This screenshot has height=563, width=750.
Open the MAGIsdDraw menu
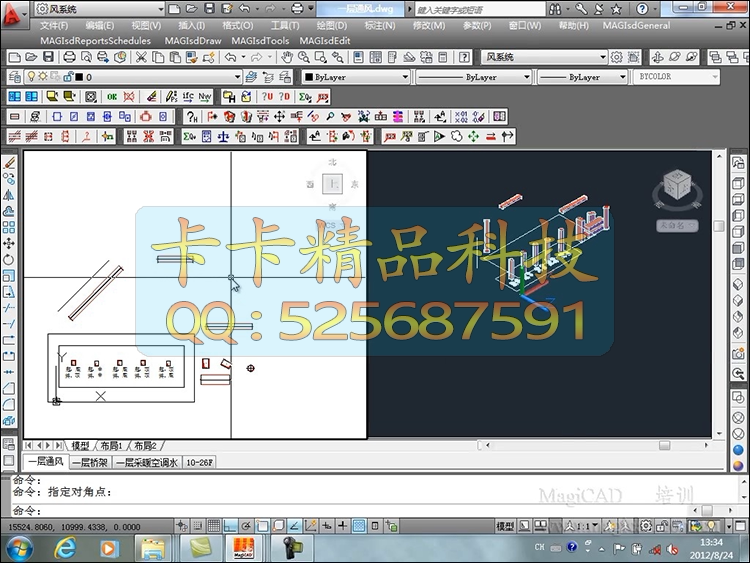[193, 41]
